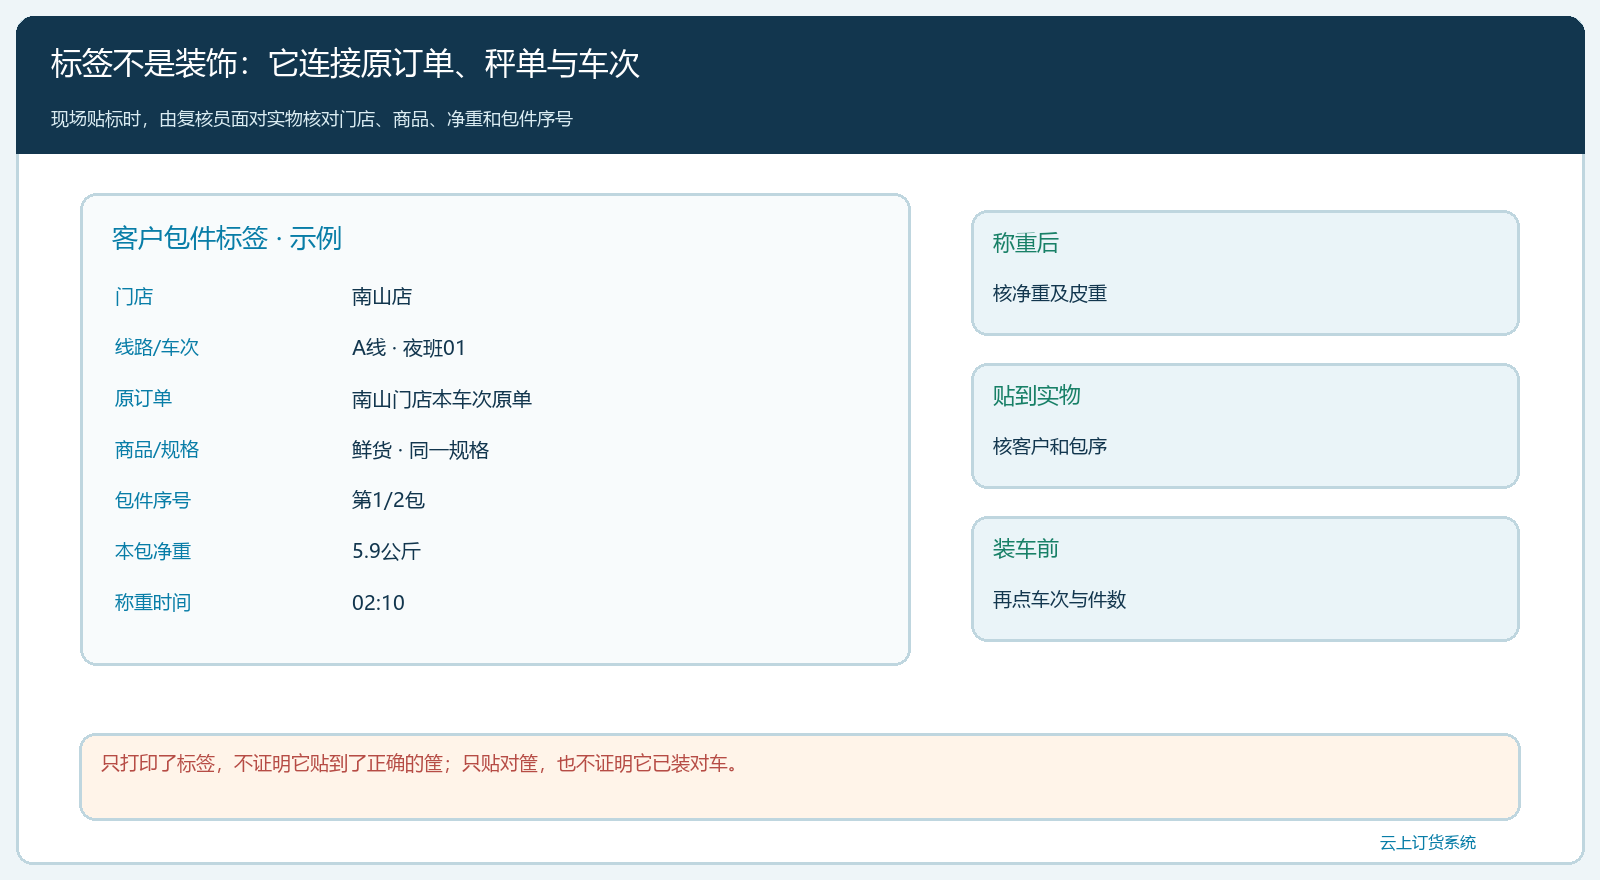Select the step text '再点车次与件数'
This screenshot has height=880, width=1600.
coord(1060,600)
